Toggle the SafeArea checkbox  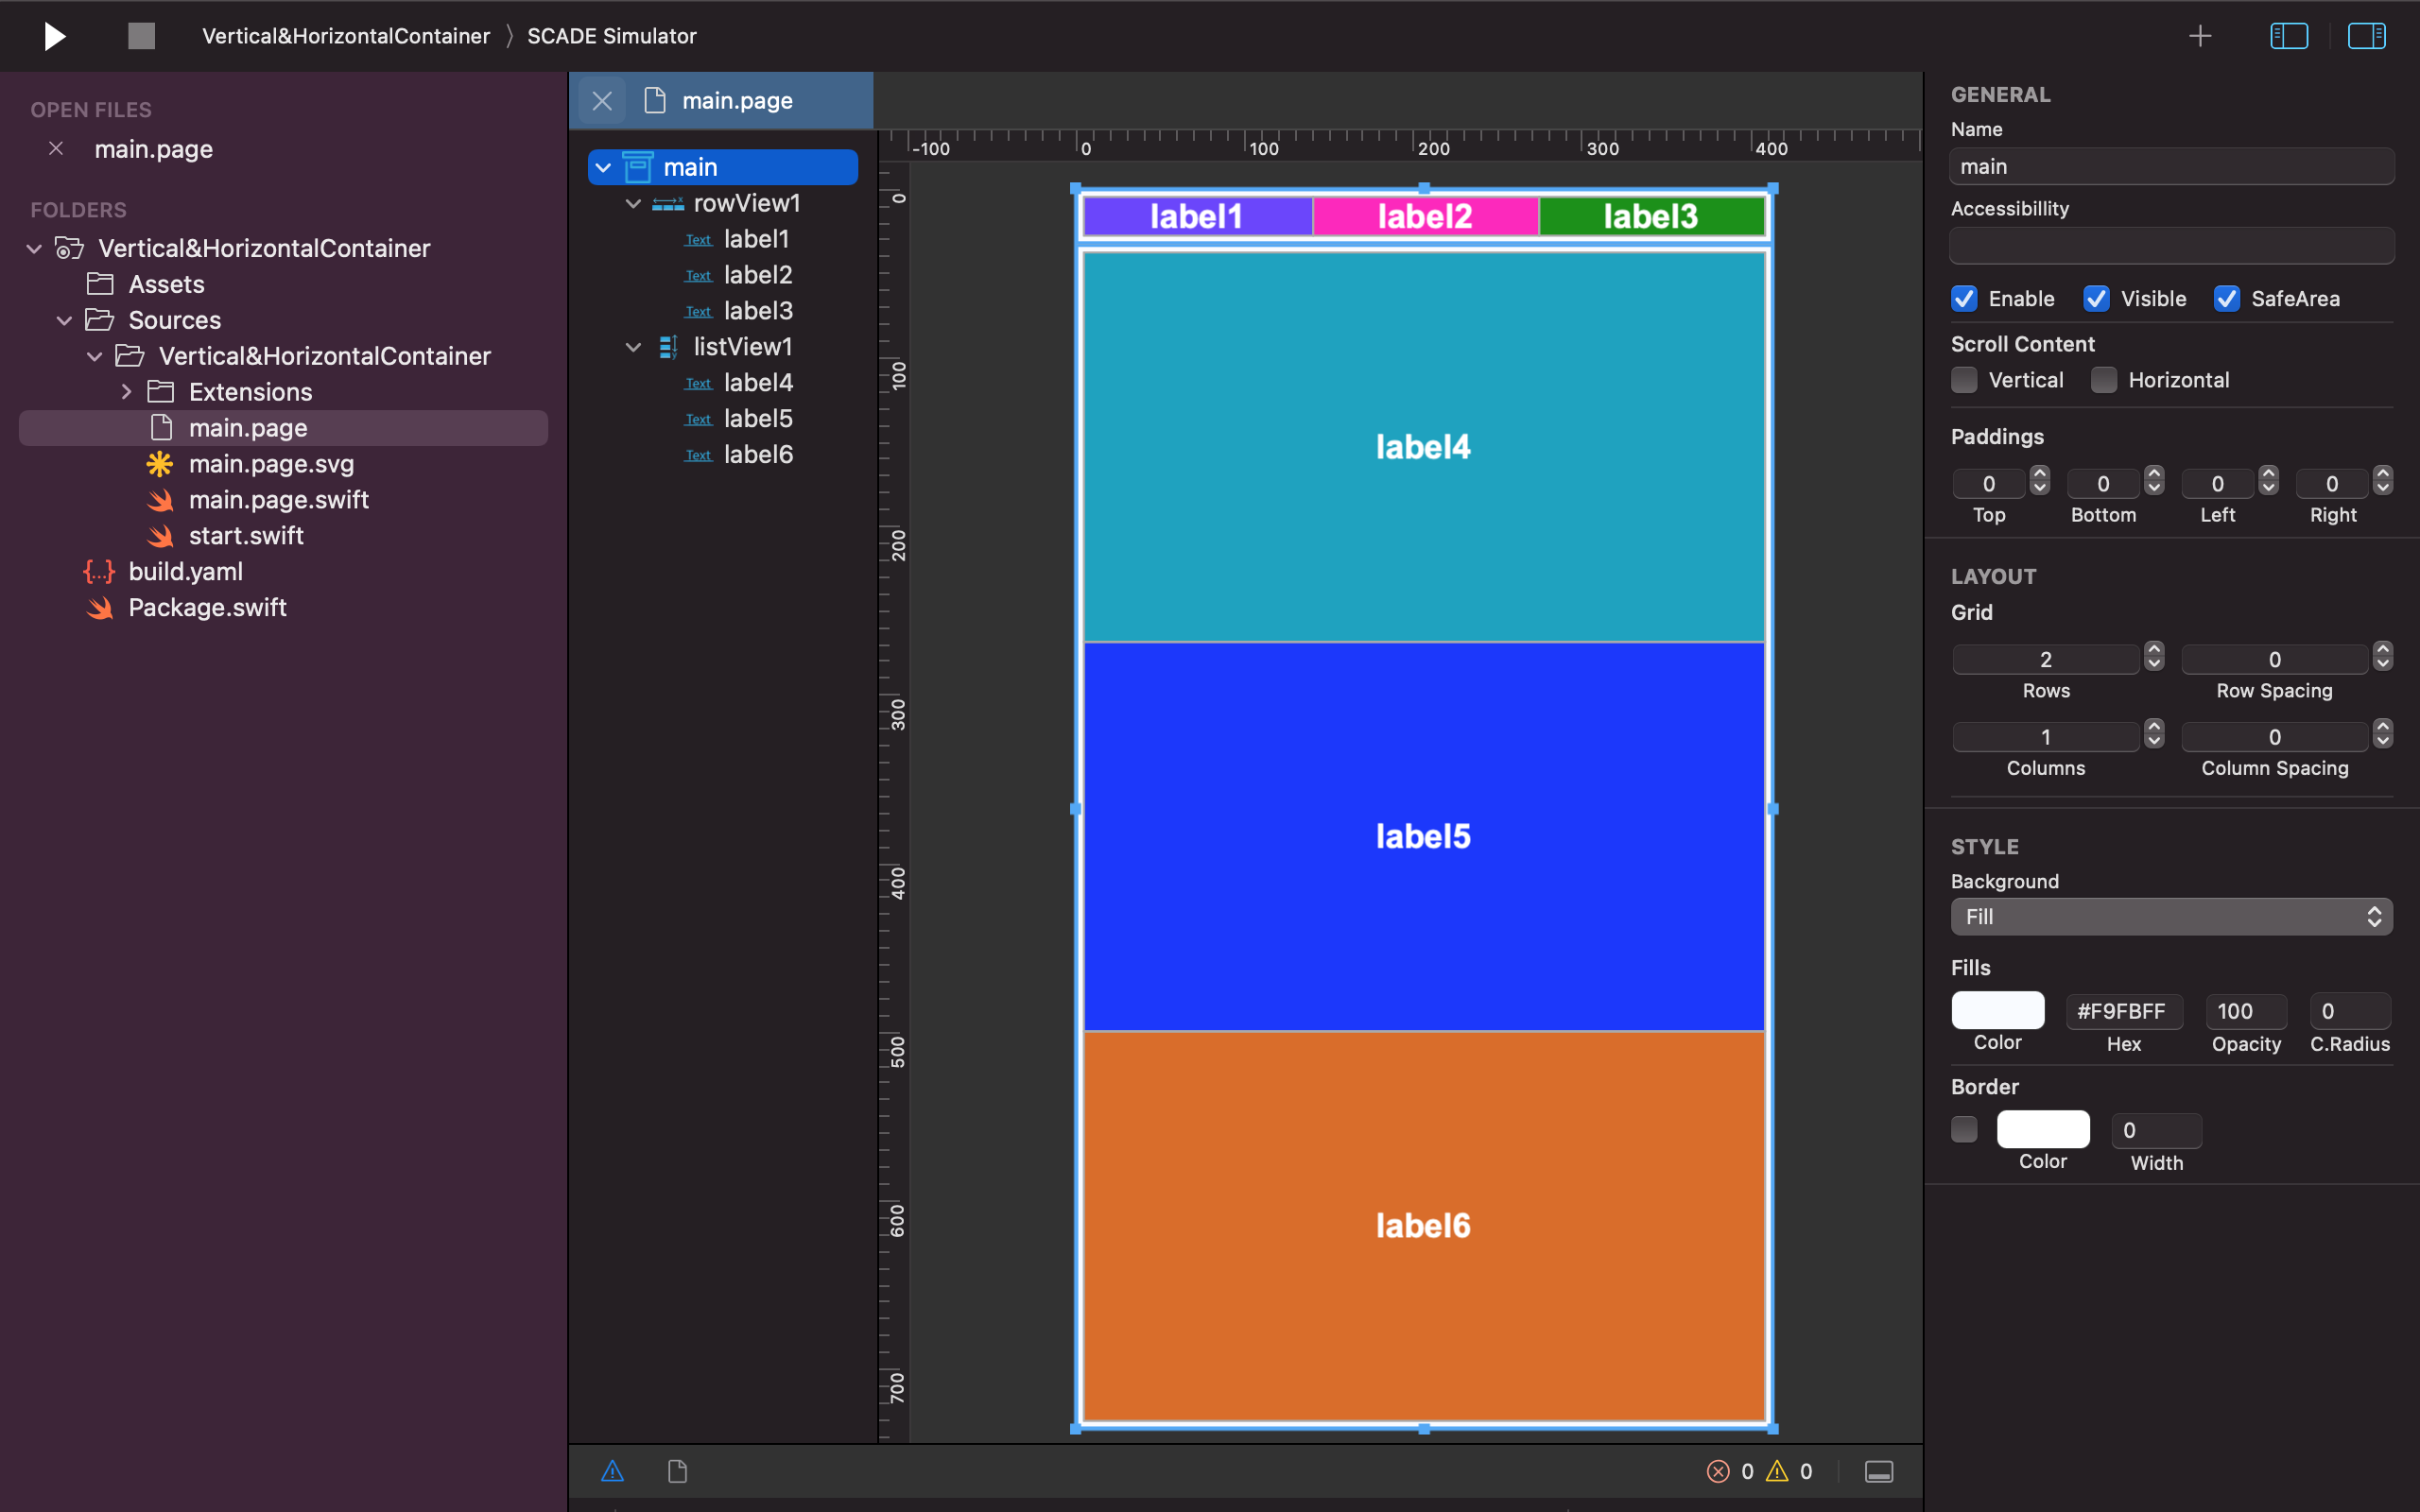click(2227, 299)
